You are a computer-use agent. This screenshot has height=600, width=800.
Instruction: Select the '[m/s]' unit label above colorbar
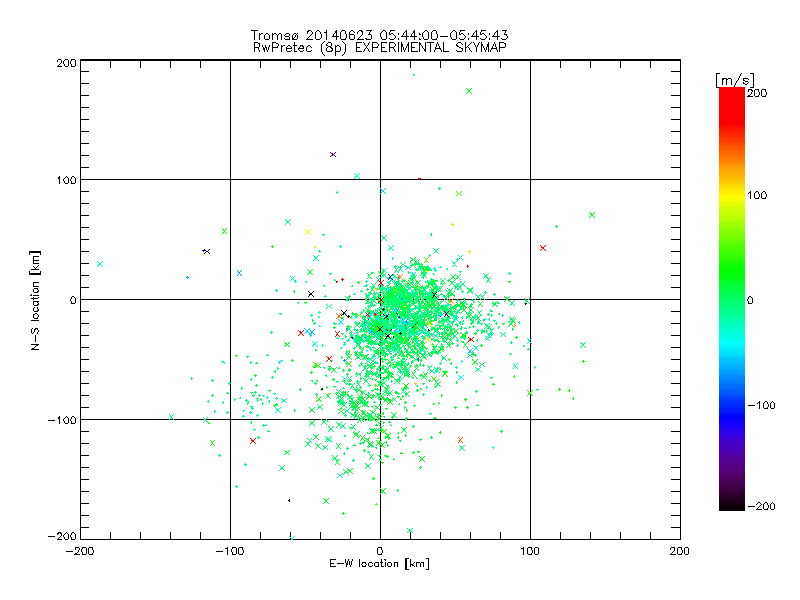[735, 80]
